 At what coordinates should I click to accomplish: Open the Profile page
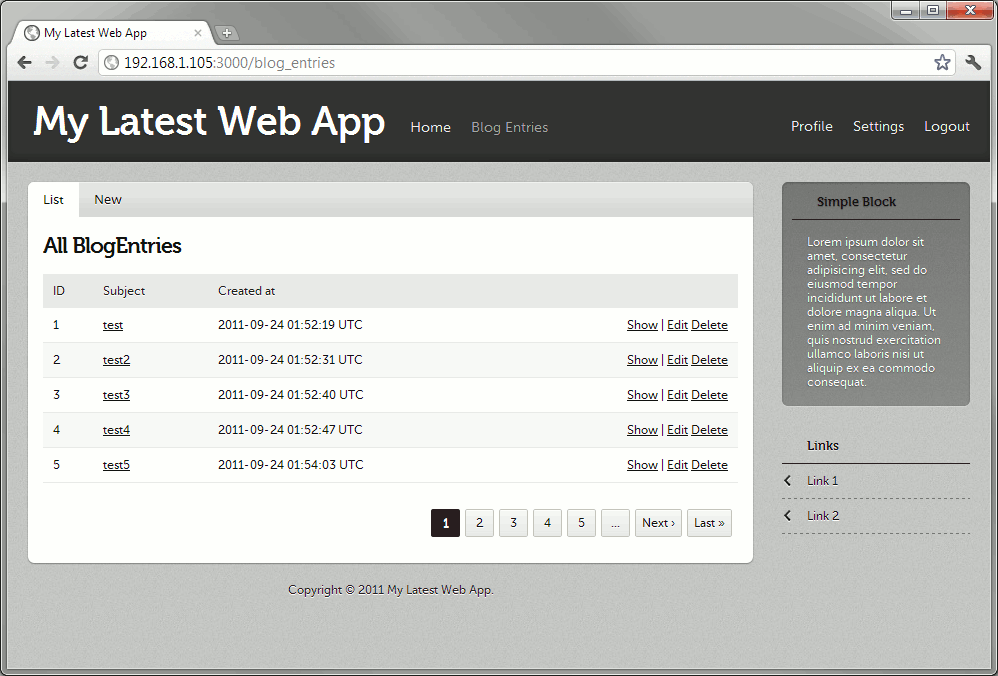tap(812, 127)
